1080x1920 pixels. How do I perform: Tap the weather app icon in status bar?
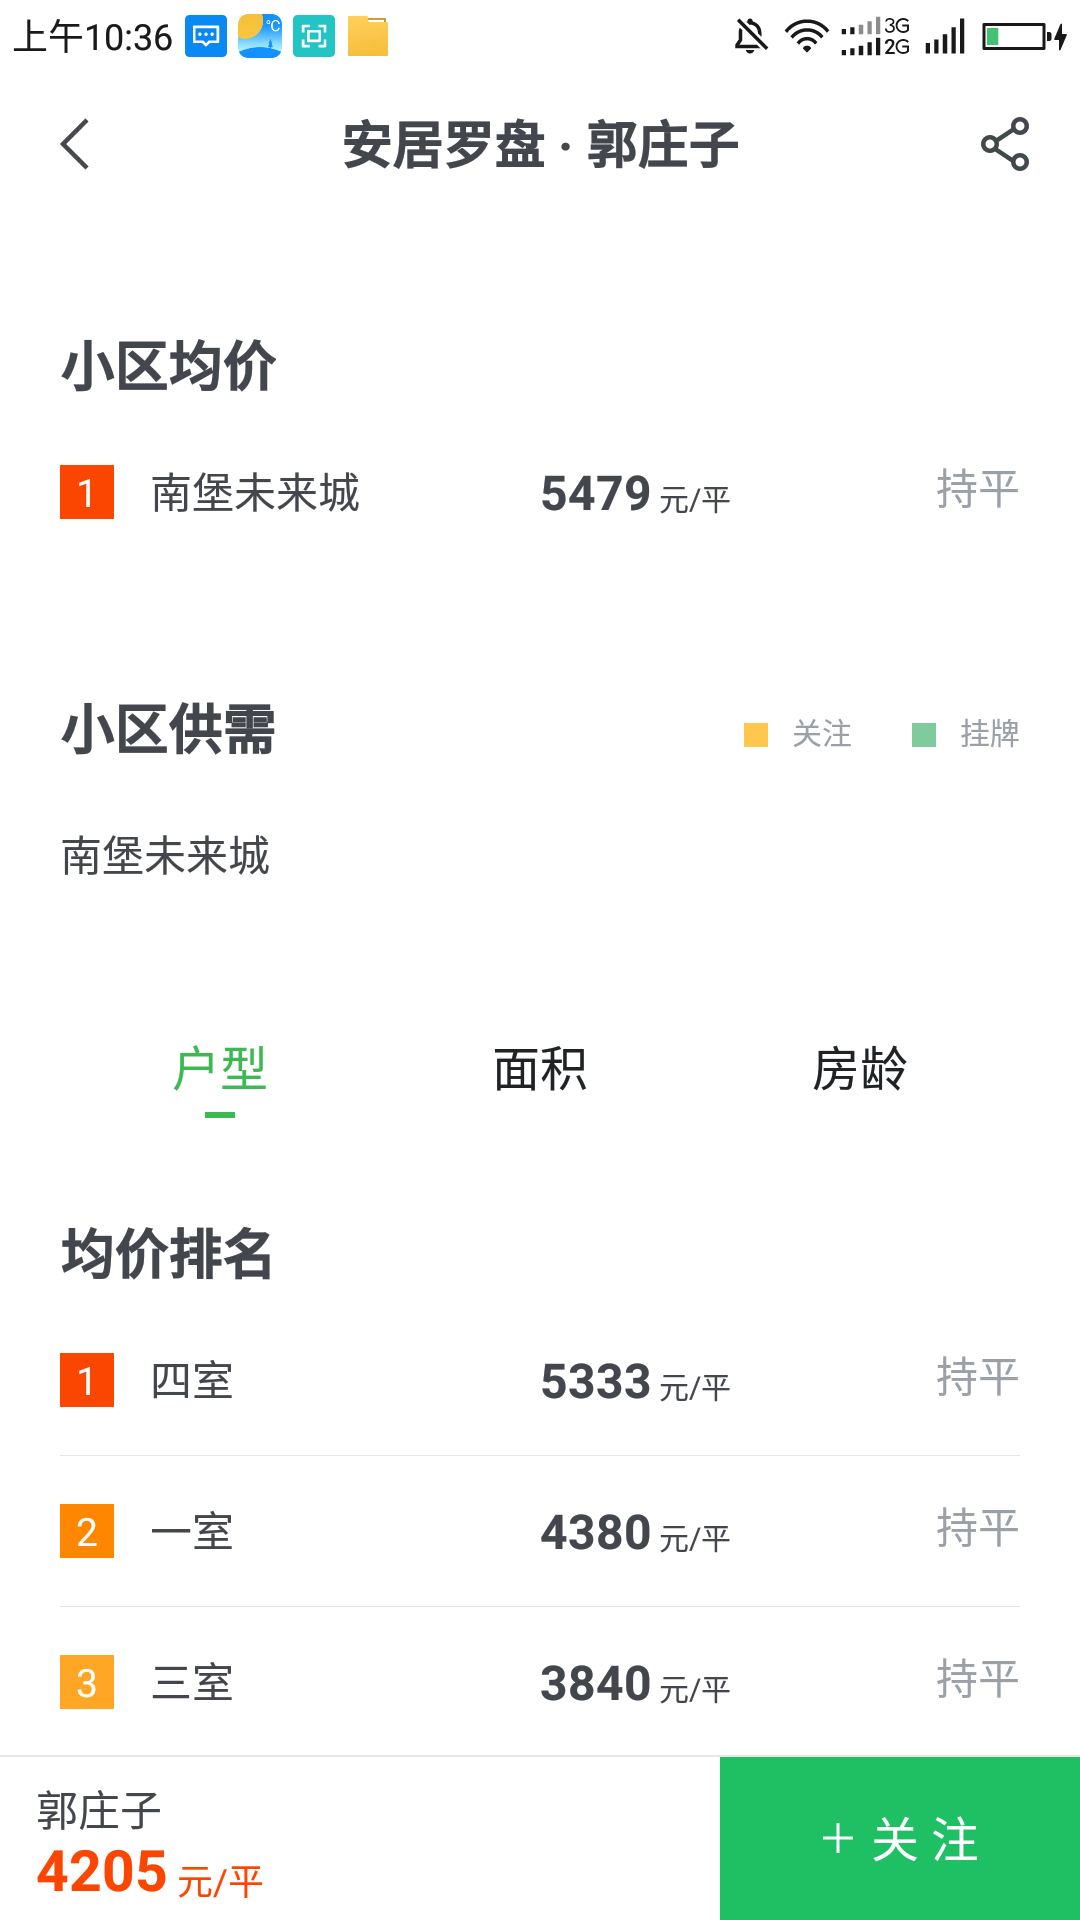click(260, 37)
